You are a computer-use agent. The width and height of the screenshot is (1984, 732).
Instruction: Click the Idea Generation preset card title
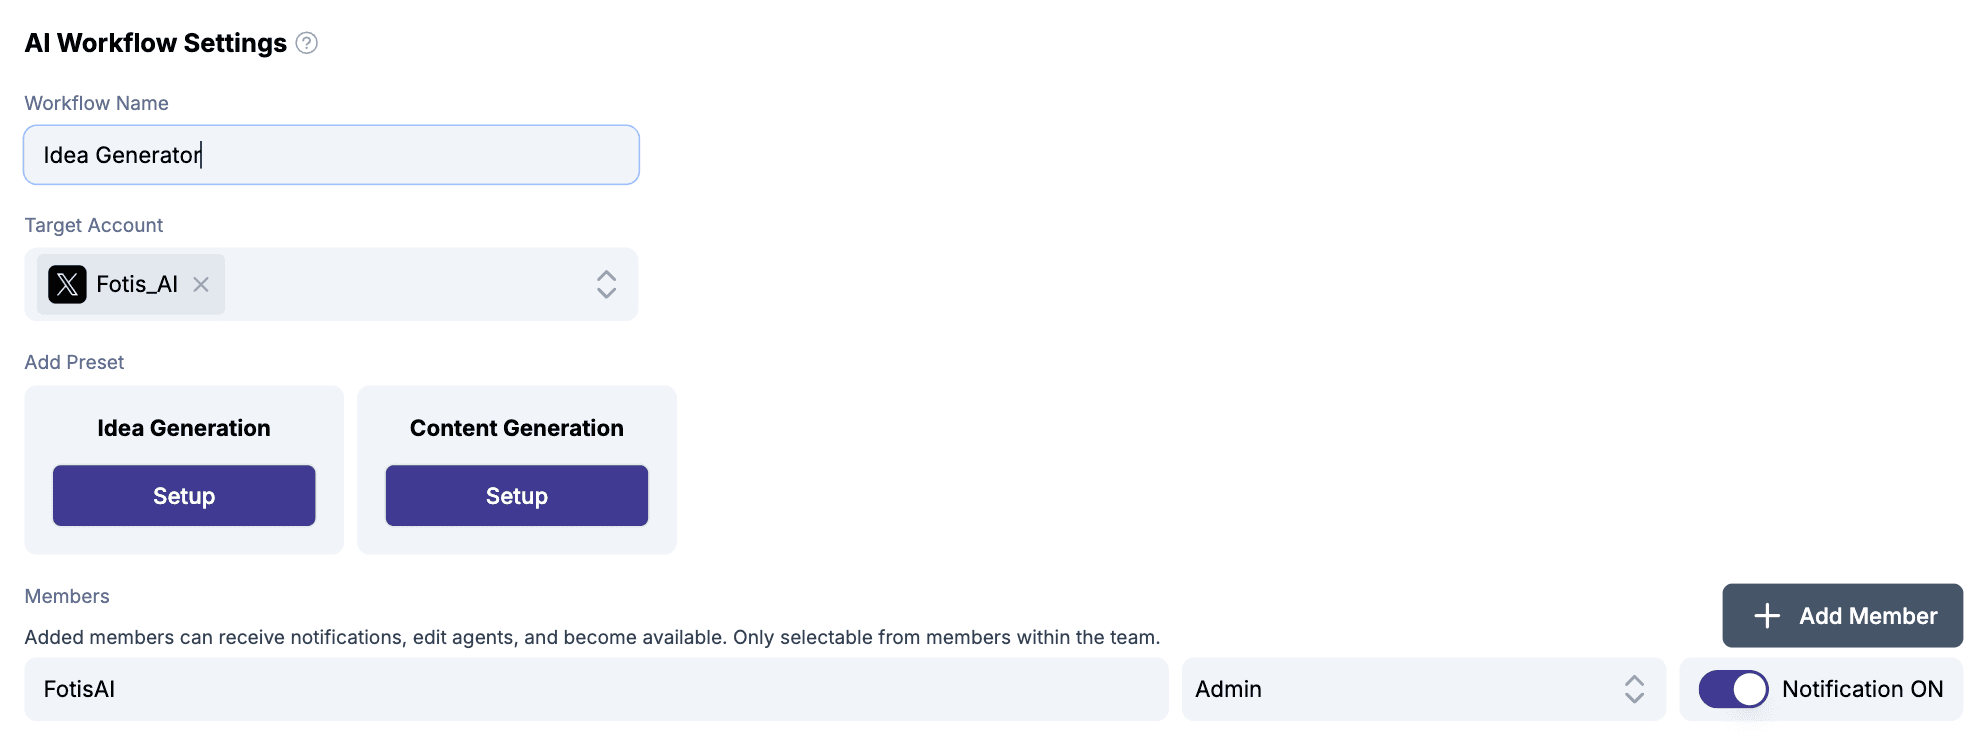pos(184,428)
